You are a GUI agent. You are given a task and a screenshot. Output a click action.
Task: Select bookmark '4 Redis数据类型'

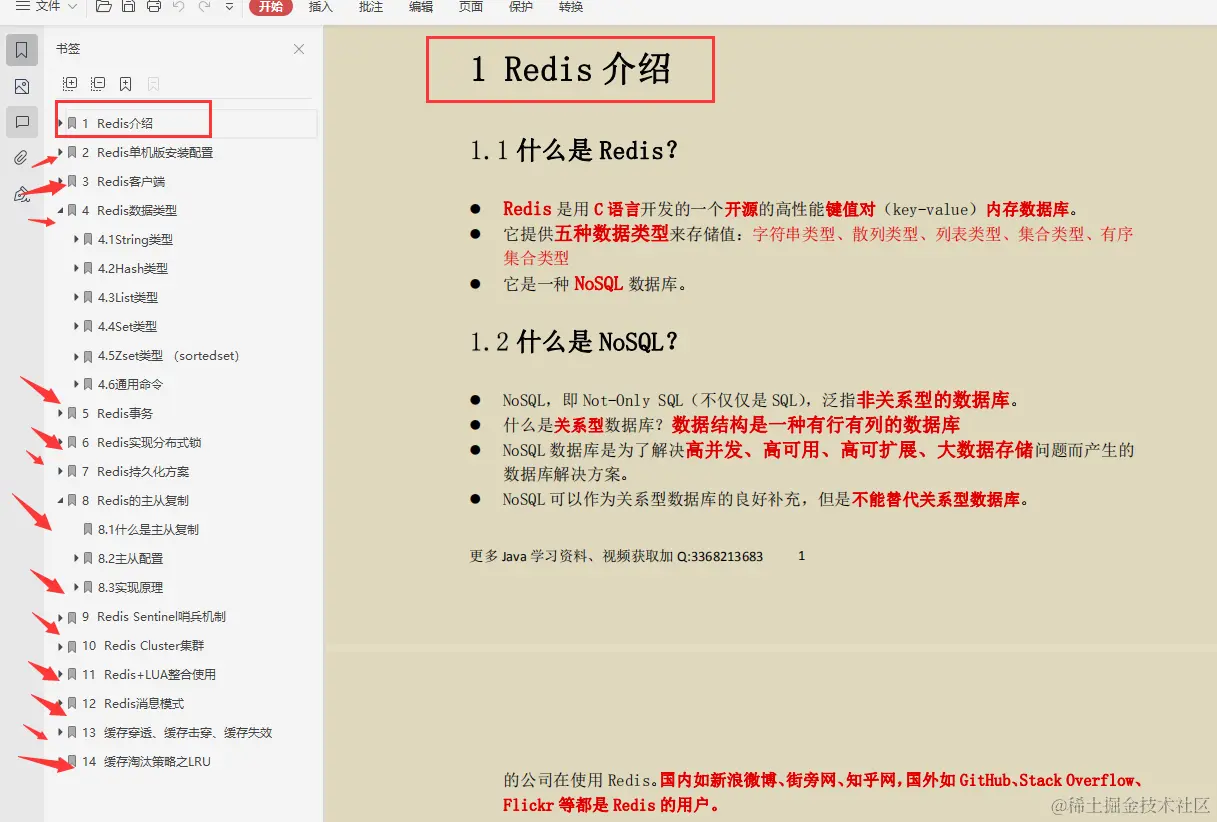[x=130, y=210]
